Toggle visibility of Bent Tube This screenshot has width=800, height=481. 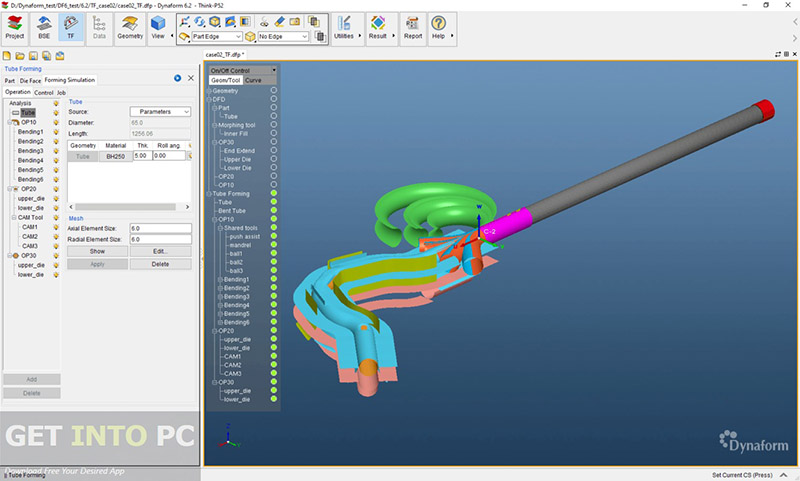click(x=273, y=211)
